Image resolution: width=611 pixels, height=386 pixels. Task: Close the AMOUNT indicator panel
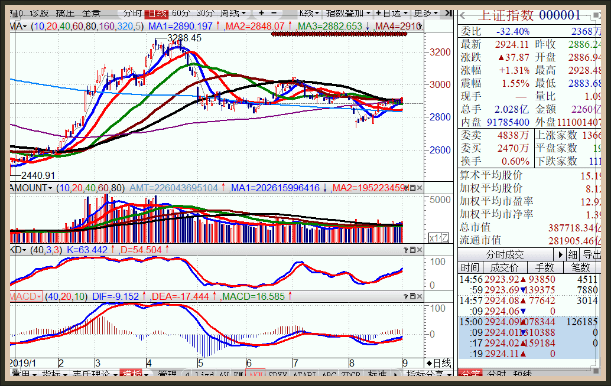[419, 188]
